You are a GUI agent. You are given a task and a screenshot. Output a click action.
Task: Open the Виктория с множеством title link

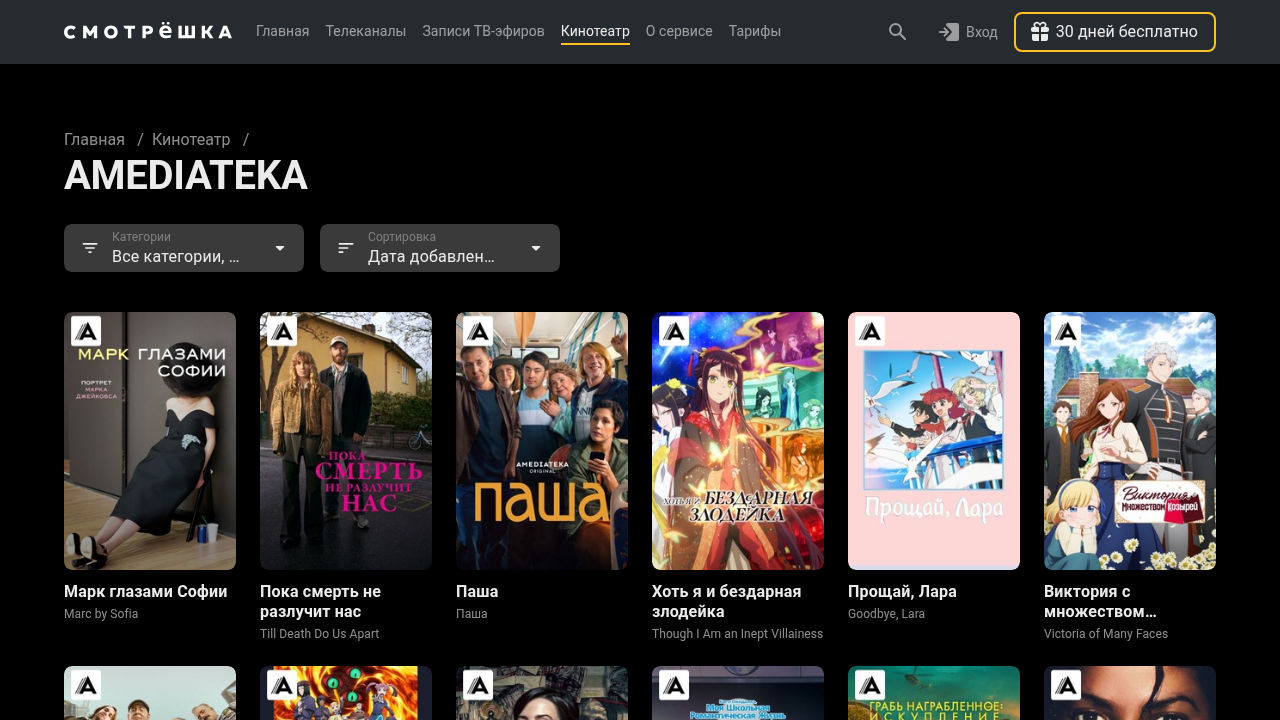pyautogui.click(x=1100, y=602)
